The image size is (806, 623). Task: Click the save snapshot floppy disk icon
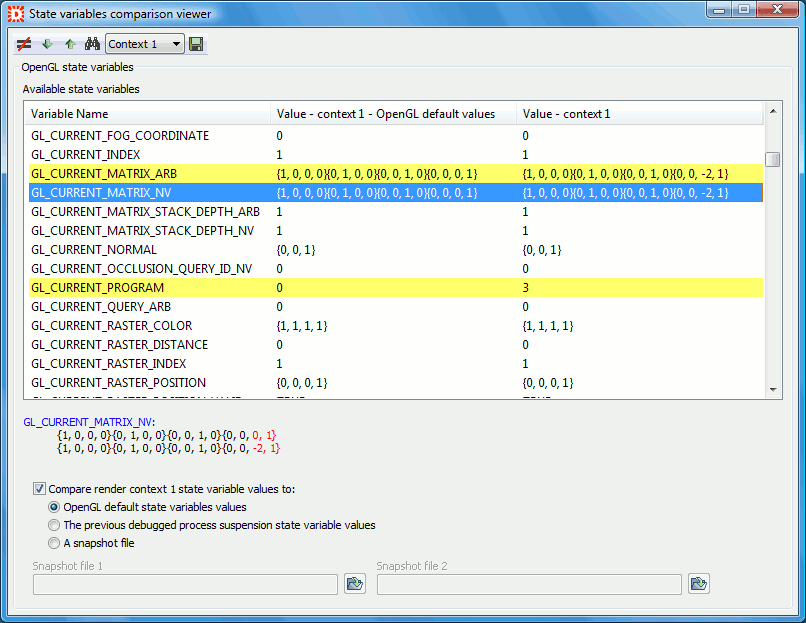(x=196, y=44)
